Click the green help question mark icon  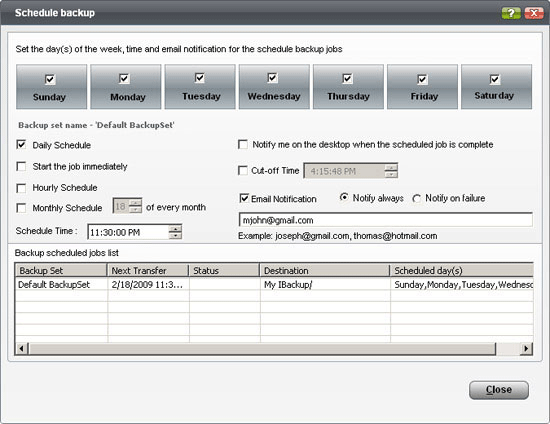coord(511,13)
